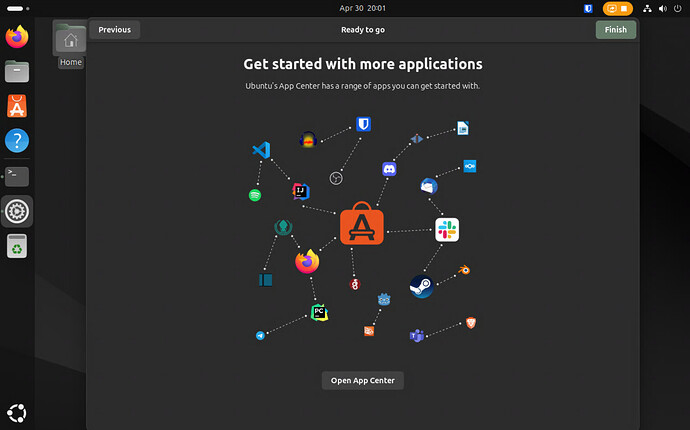The image size is (690, 430).
Task: Click the orange screen sharing indicator
Action: pos(618,8)
